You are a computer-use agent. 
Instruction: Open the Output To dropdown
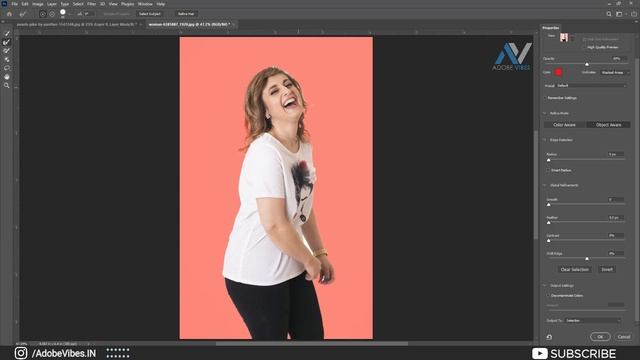coord(593,320)
